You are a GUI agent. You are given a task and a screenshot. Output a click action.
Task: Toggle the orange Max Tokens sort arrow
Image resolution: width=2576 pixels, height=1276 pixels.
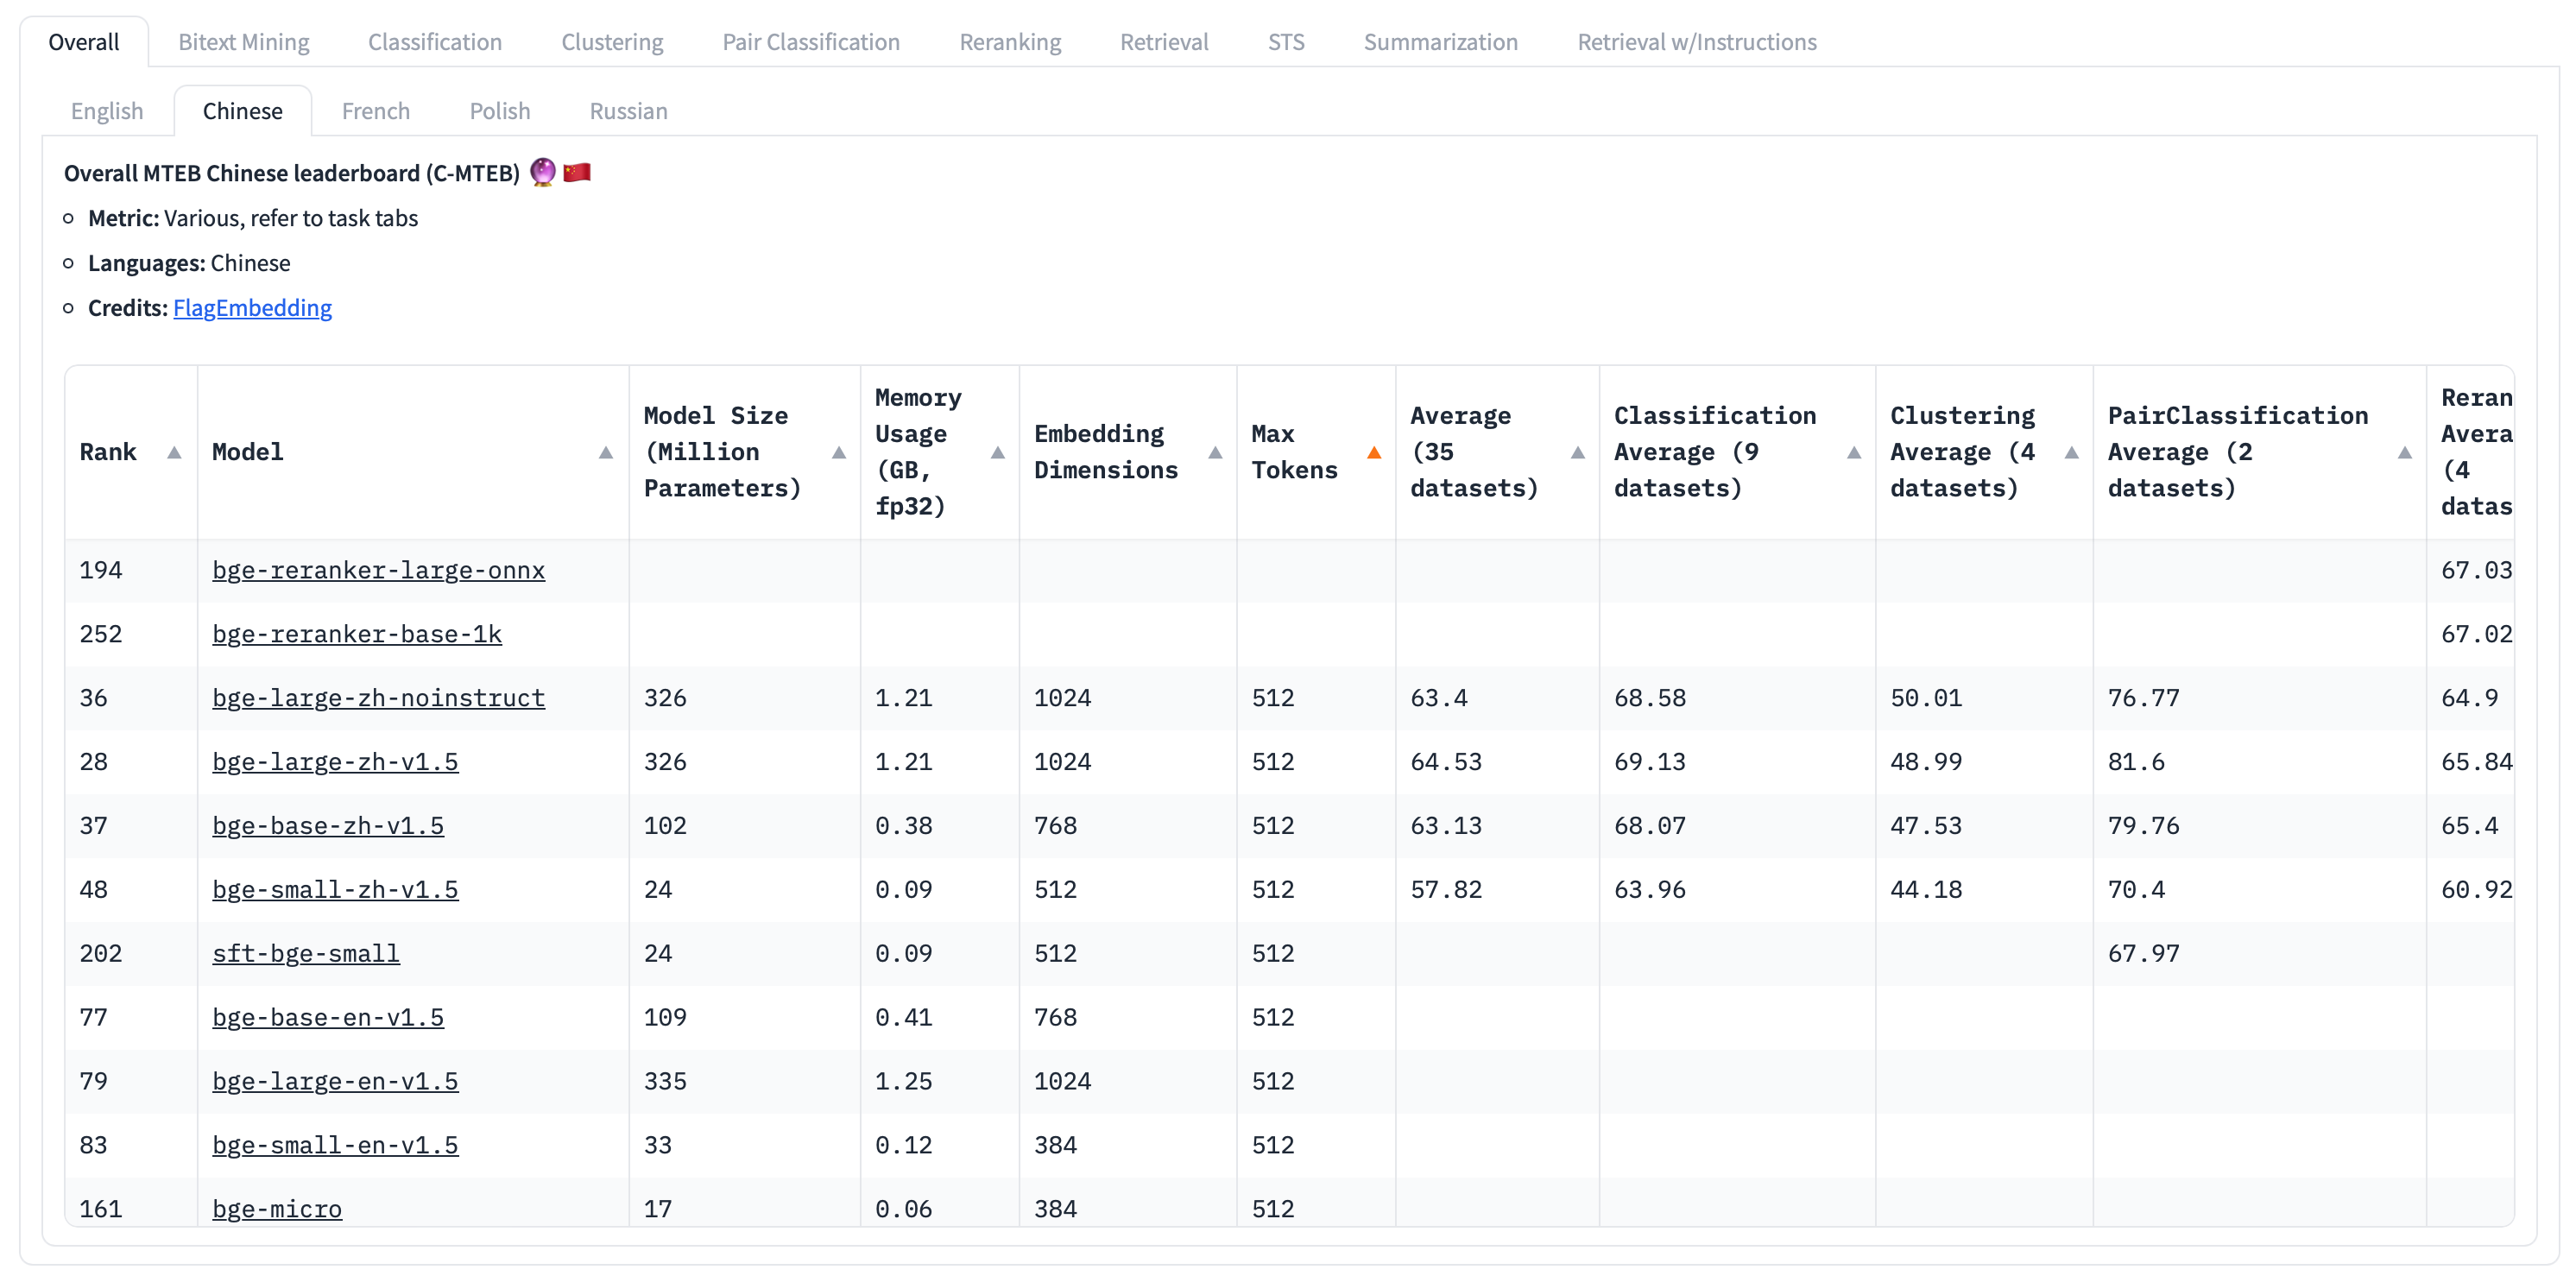(1373, 453)
